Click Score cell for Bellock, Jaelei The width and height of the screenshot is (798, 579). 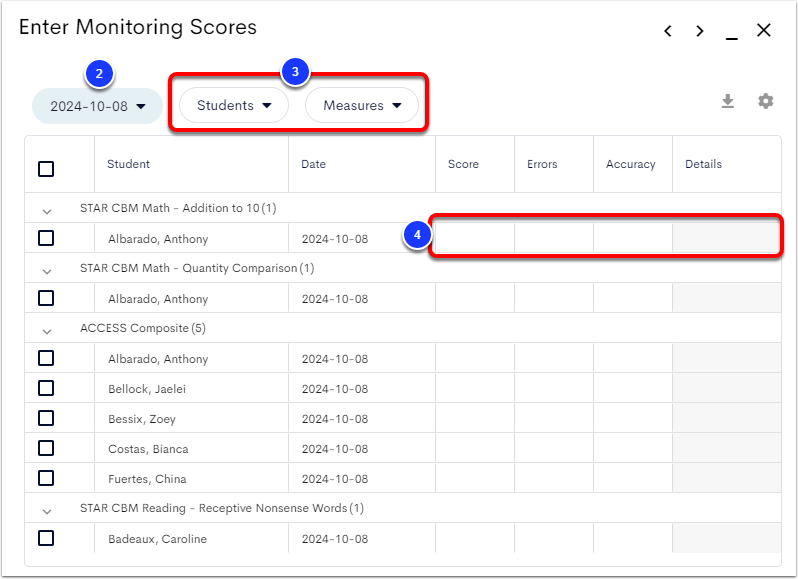475,388
